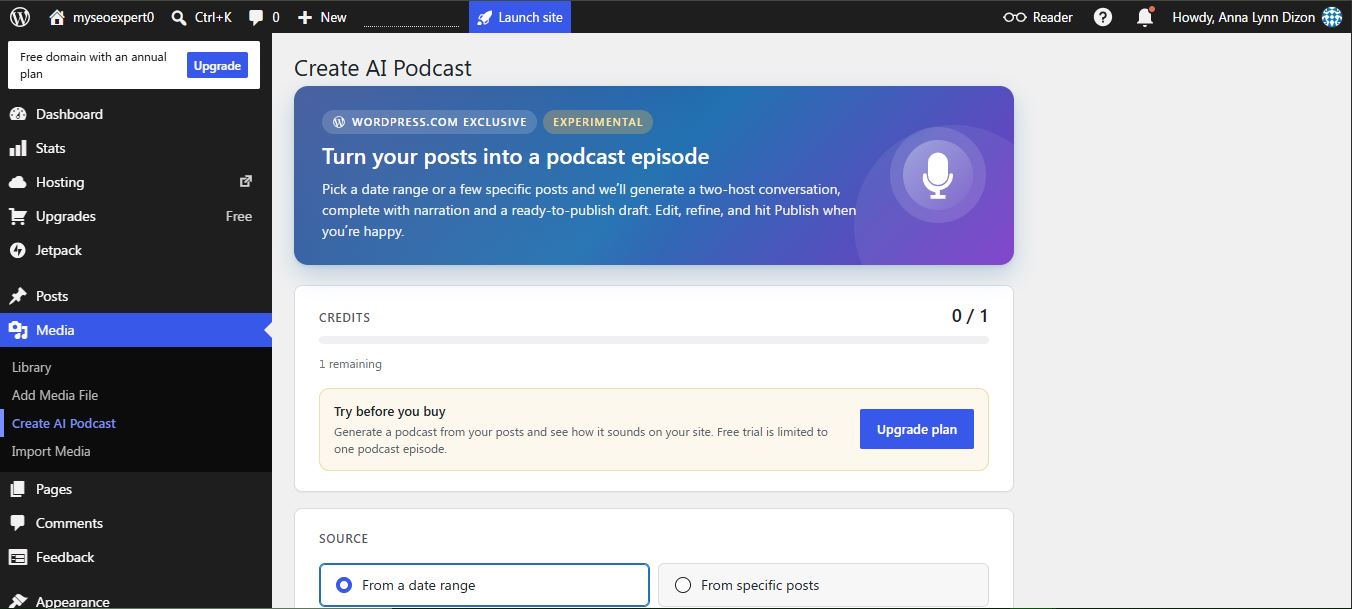
Task: Open the Dashboard sidebar icon
Action: click(18, 114)
